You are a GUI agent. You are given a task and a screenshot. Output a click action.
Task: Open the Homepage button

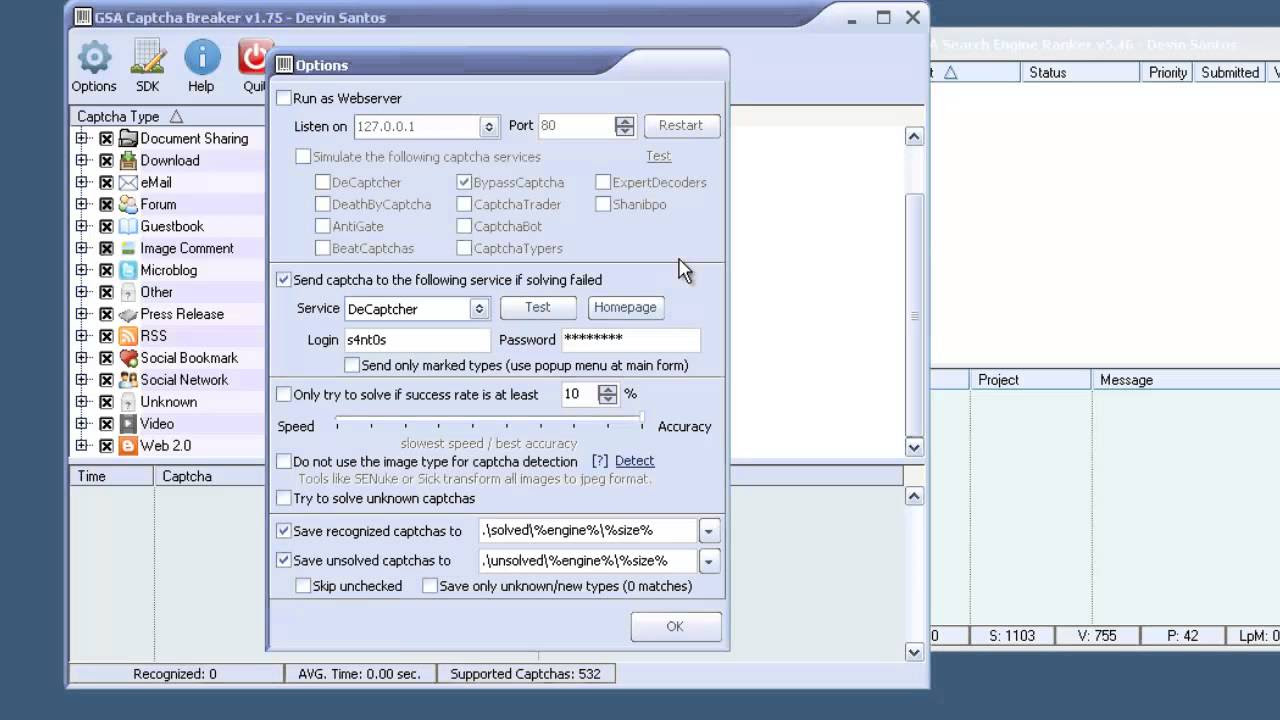coord(625,307)
